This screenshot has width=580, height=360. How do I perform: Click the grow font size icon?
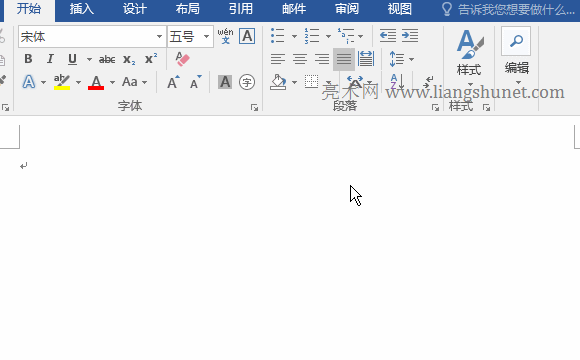point(173,82)
